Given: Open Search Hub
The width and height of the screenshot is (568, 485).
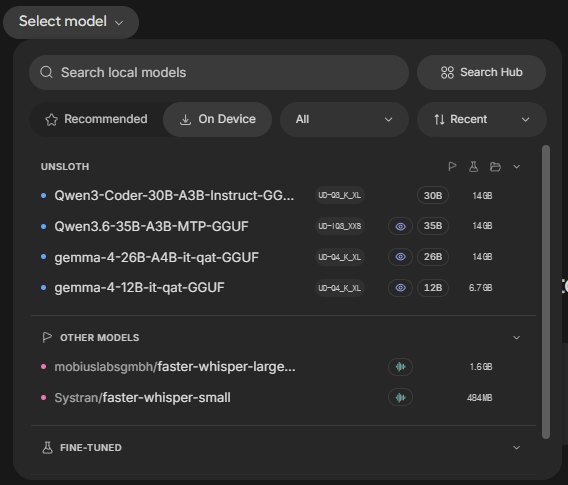Looking at the screenshot, I should 481,72.
